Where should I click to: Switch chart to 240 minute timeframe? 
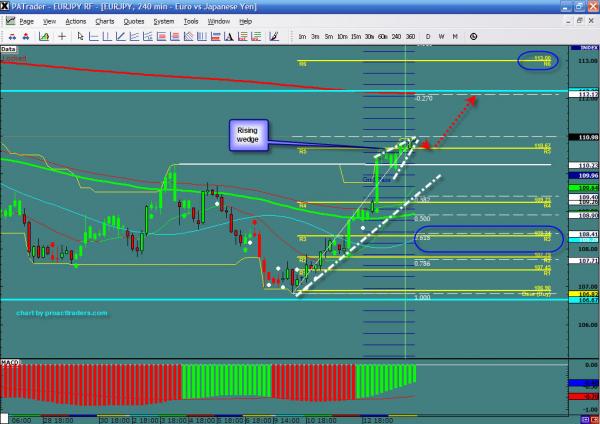pyautogui.click(x=396, y=35)
